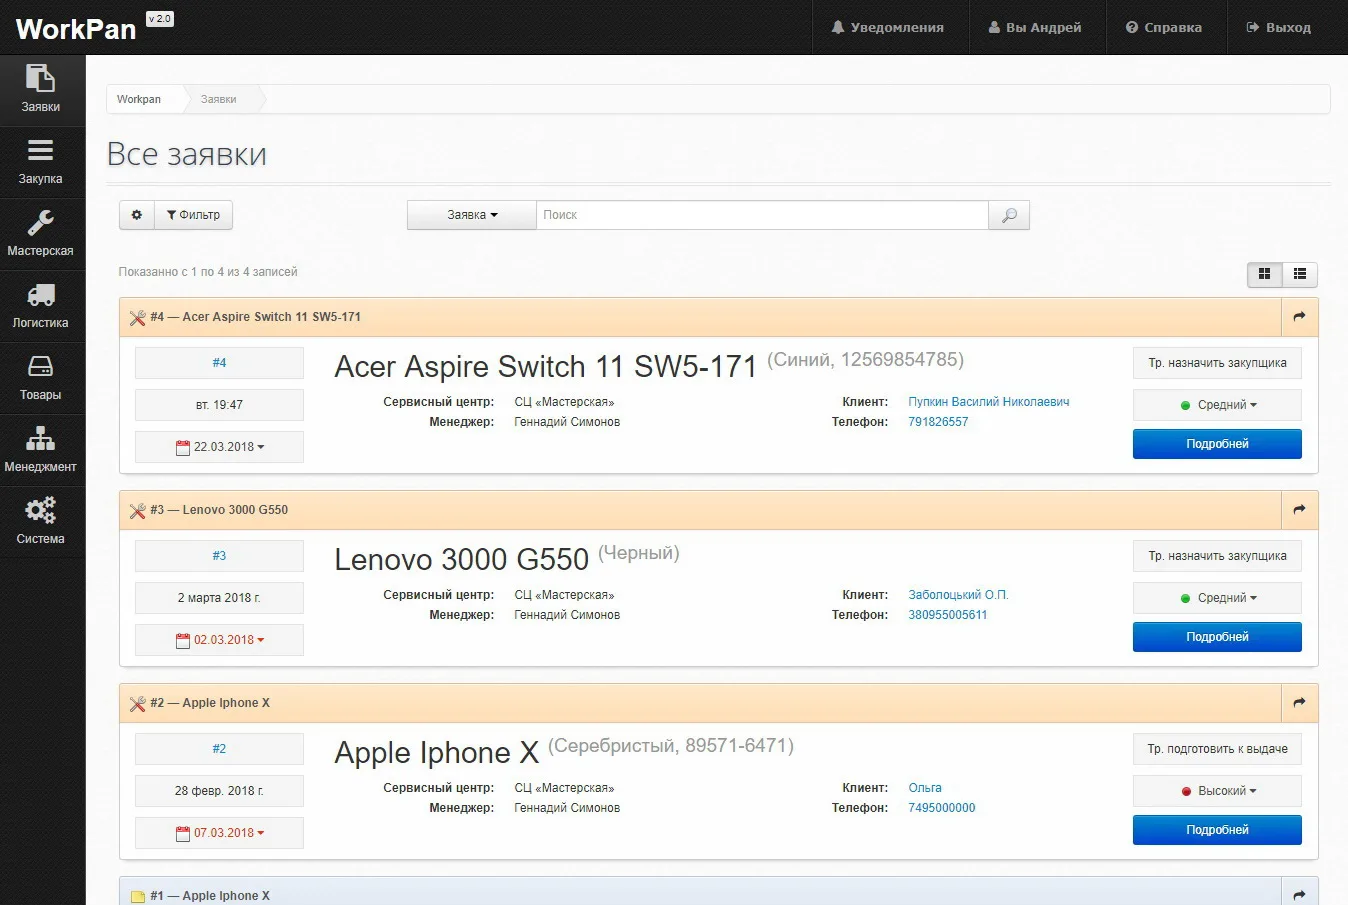The height and width of the screenshot is (905, 1348).
Task: Expand the Заявка search type dropdown
Action: pos(472,215)
